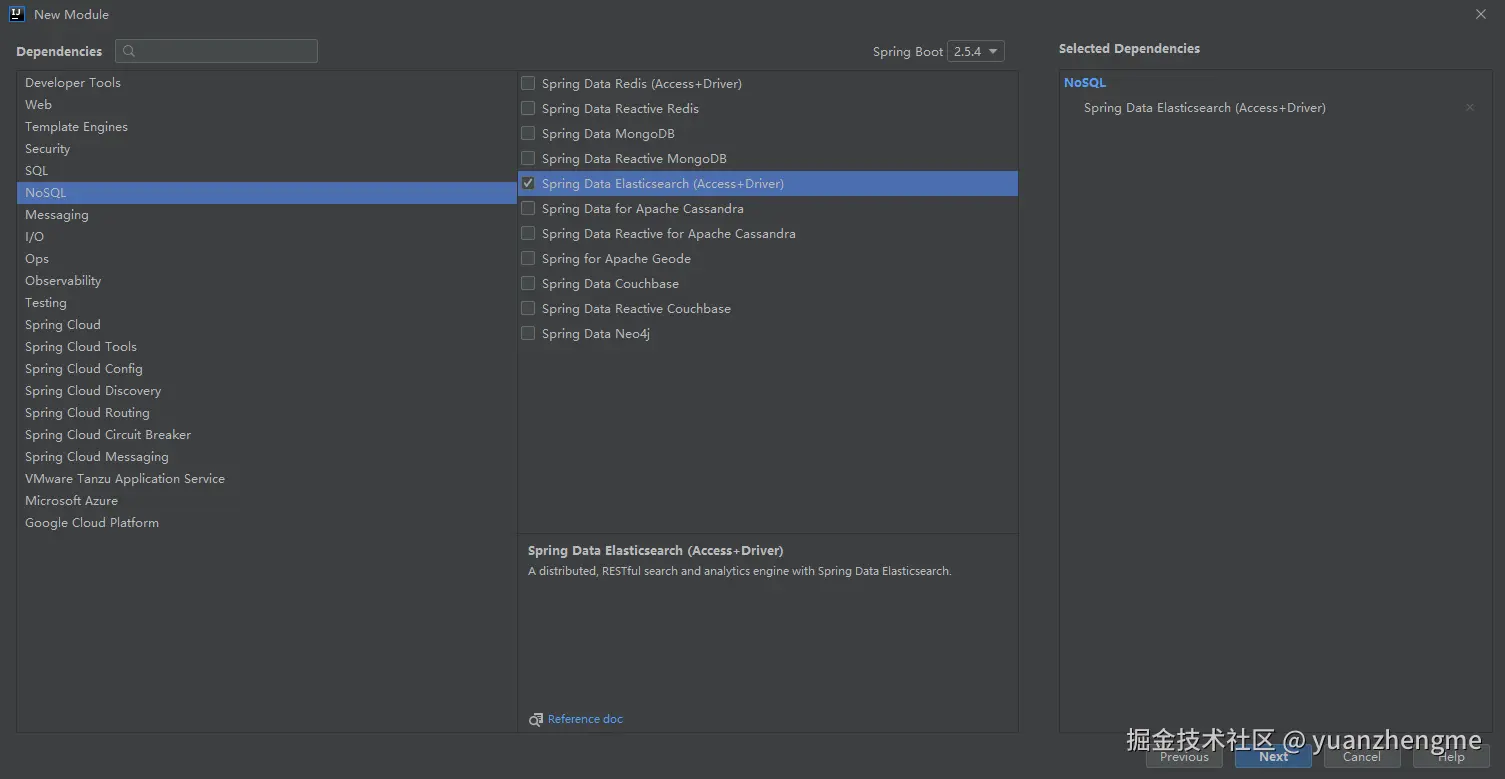Open the Template Engines category

click(266, 127)
